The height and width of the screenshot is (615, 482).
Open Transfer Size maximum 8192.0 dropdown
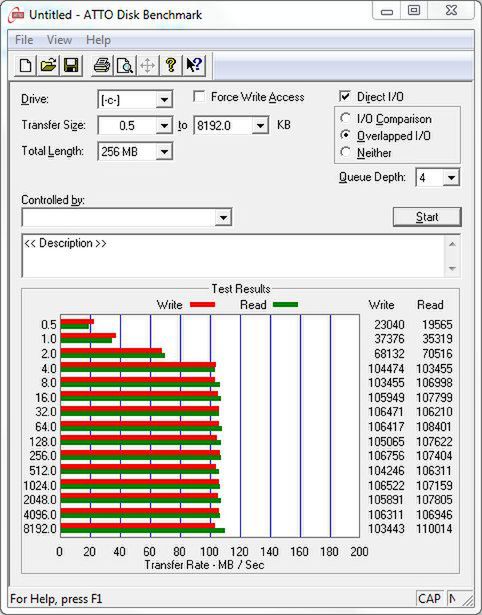click(260, 126)
